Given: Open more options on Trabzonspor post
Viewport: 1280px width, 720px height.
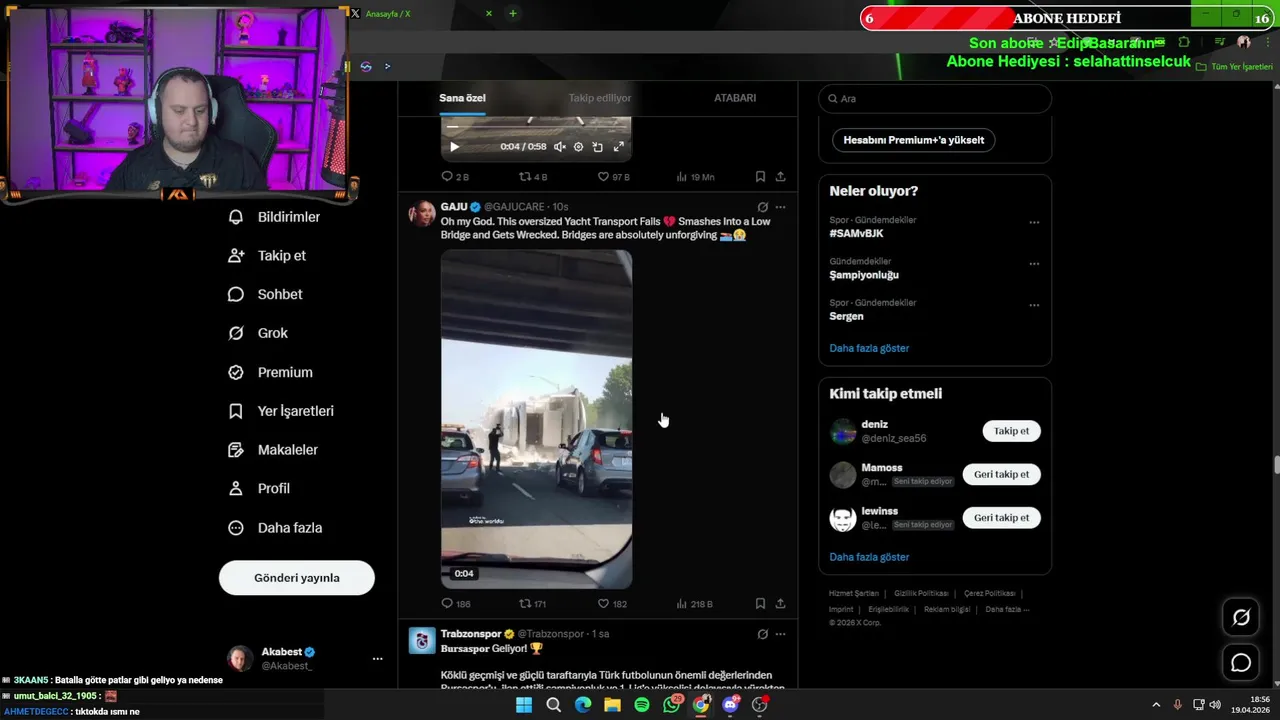Looking at the screenshot, I should click(781, 634).
